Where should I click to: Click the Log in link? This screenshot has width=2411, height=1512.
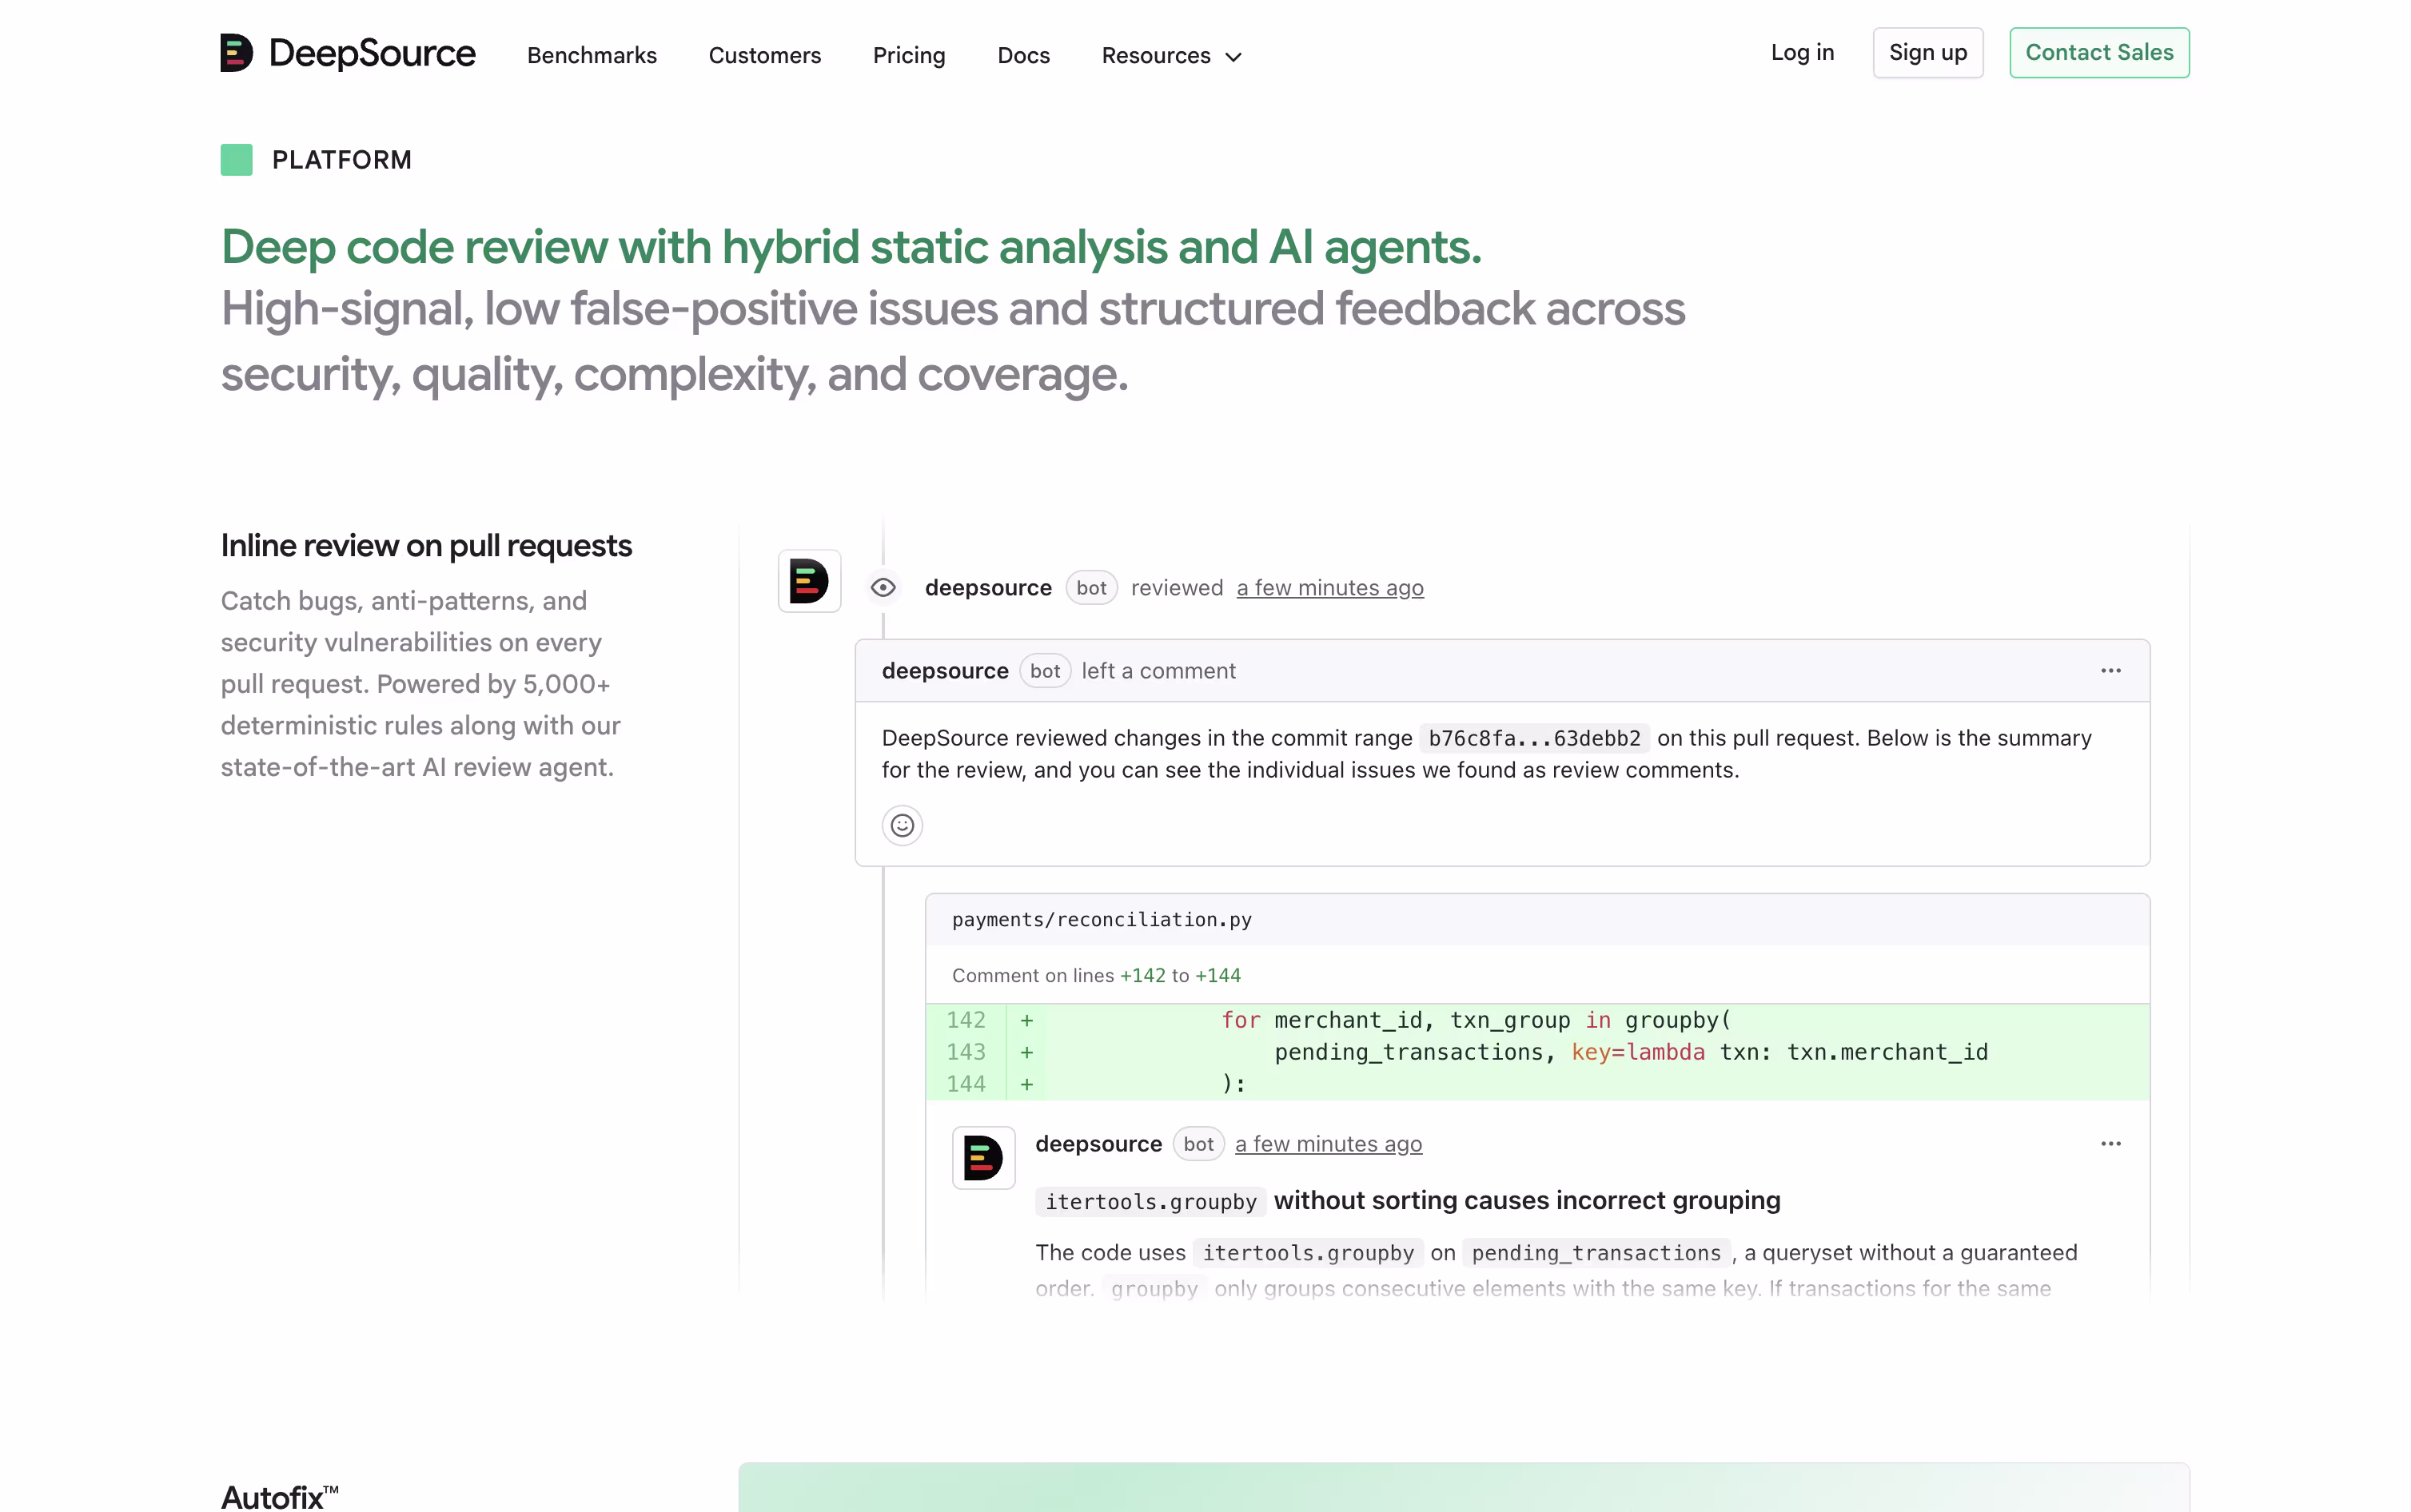1802,52
